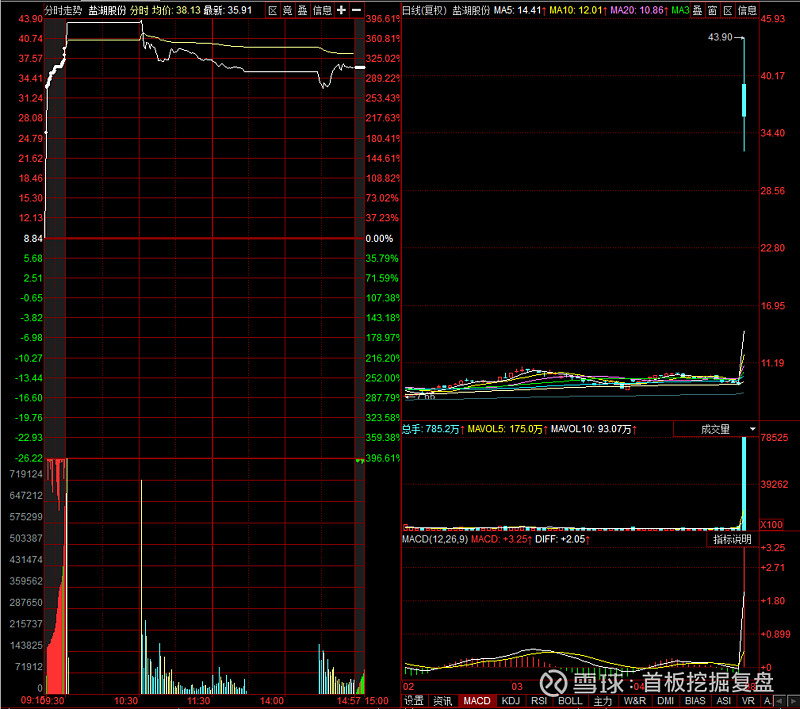
Task: Open the 资讯 news tab
Action: point(442,701)
